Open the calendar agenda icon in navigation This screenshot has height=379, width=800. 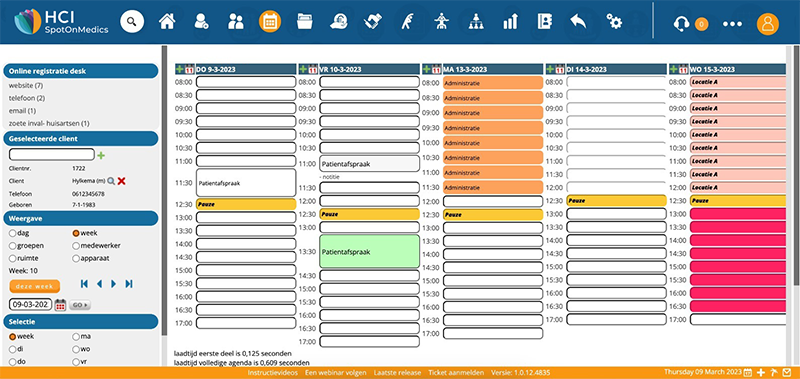(x=270, y=22)
